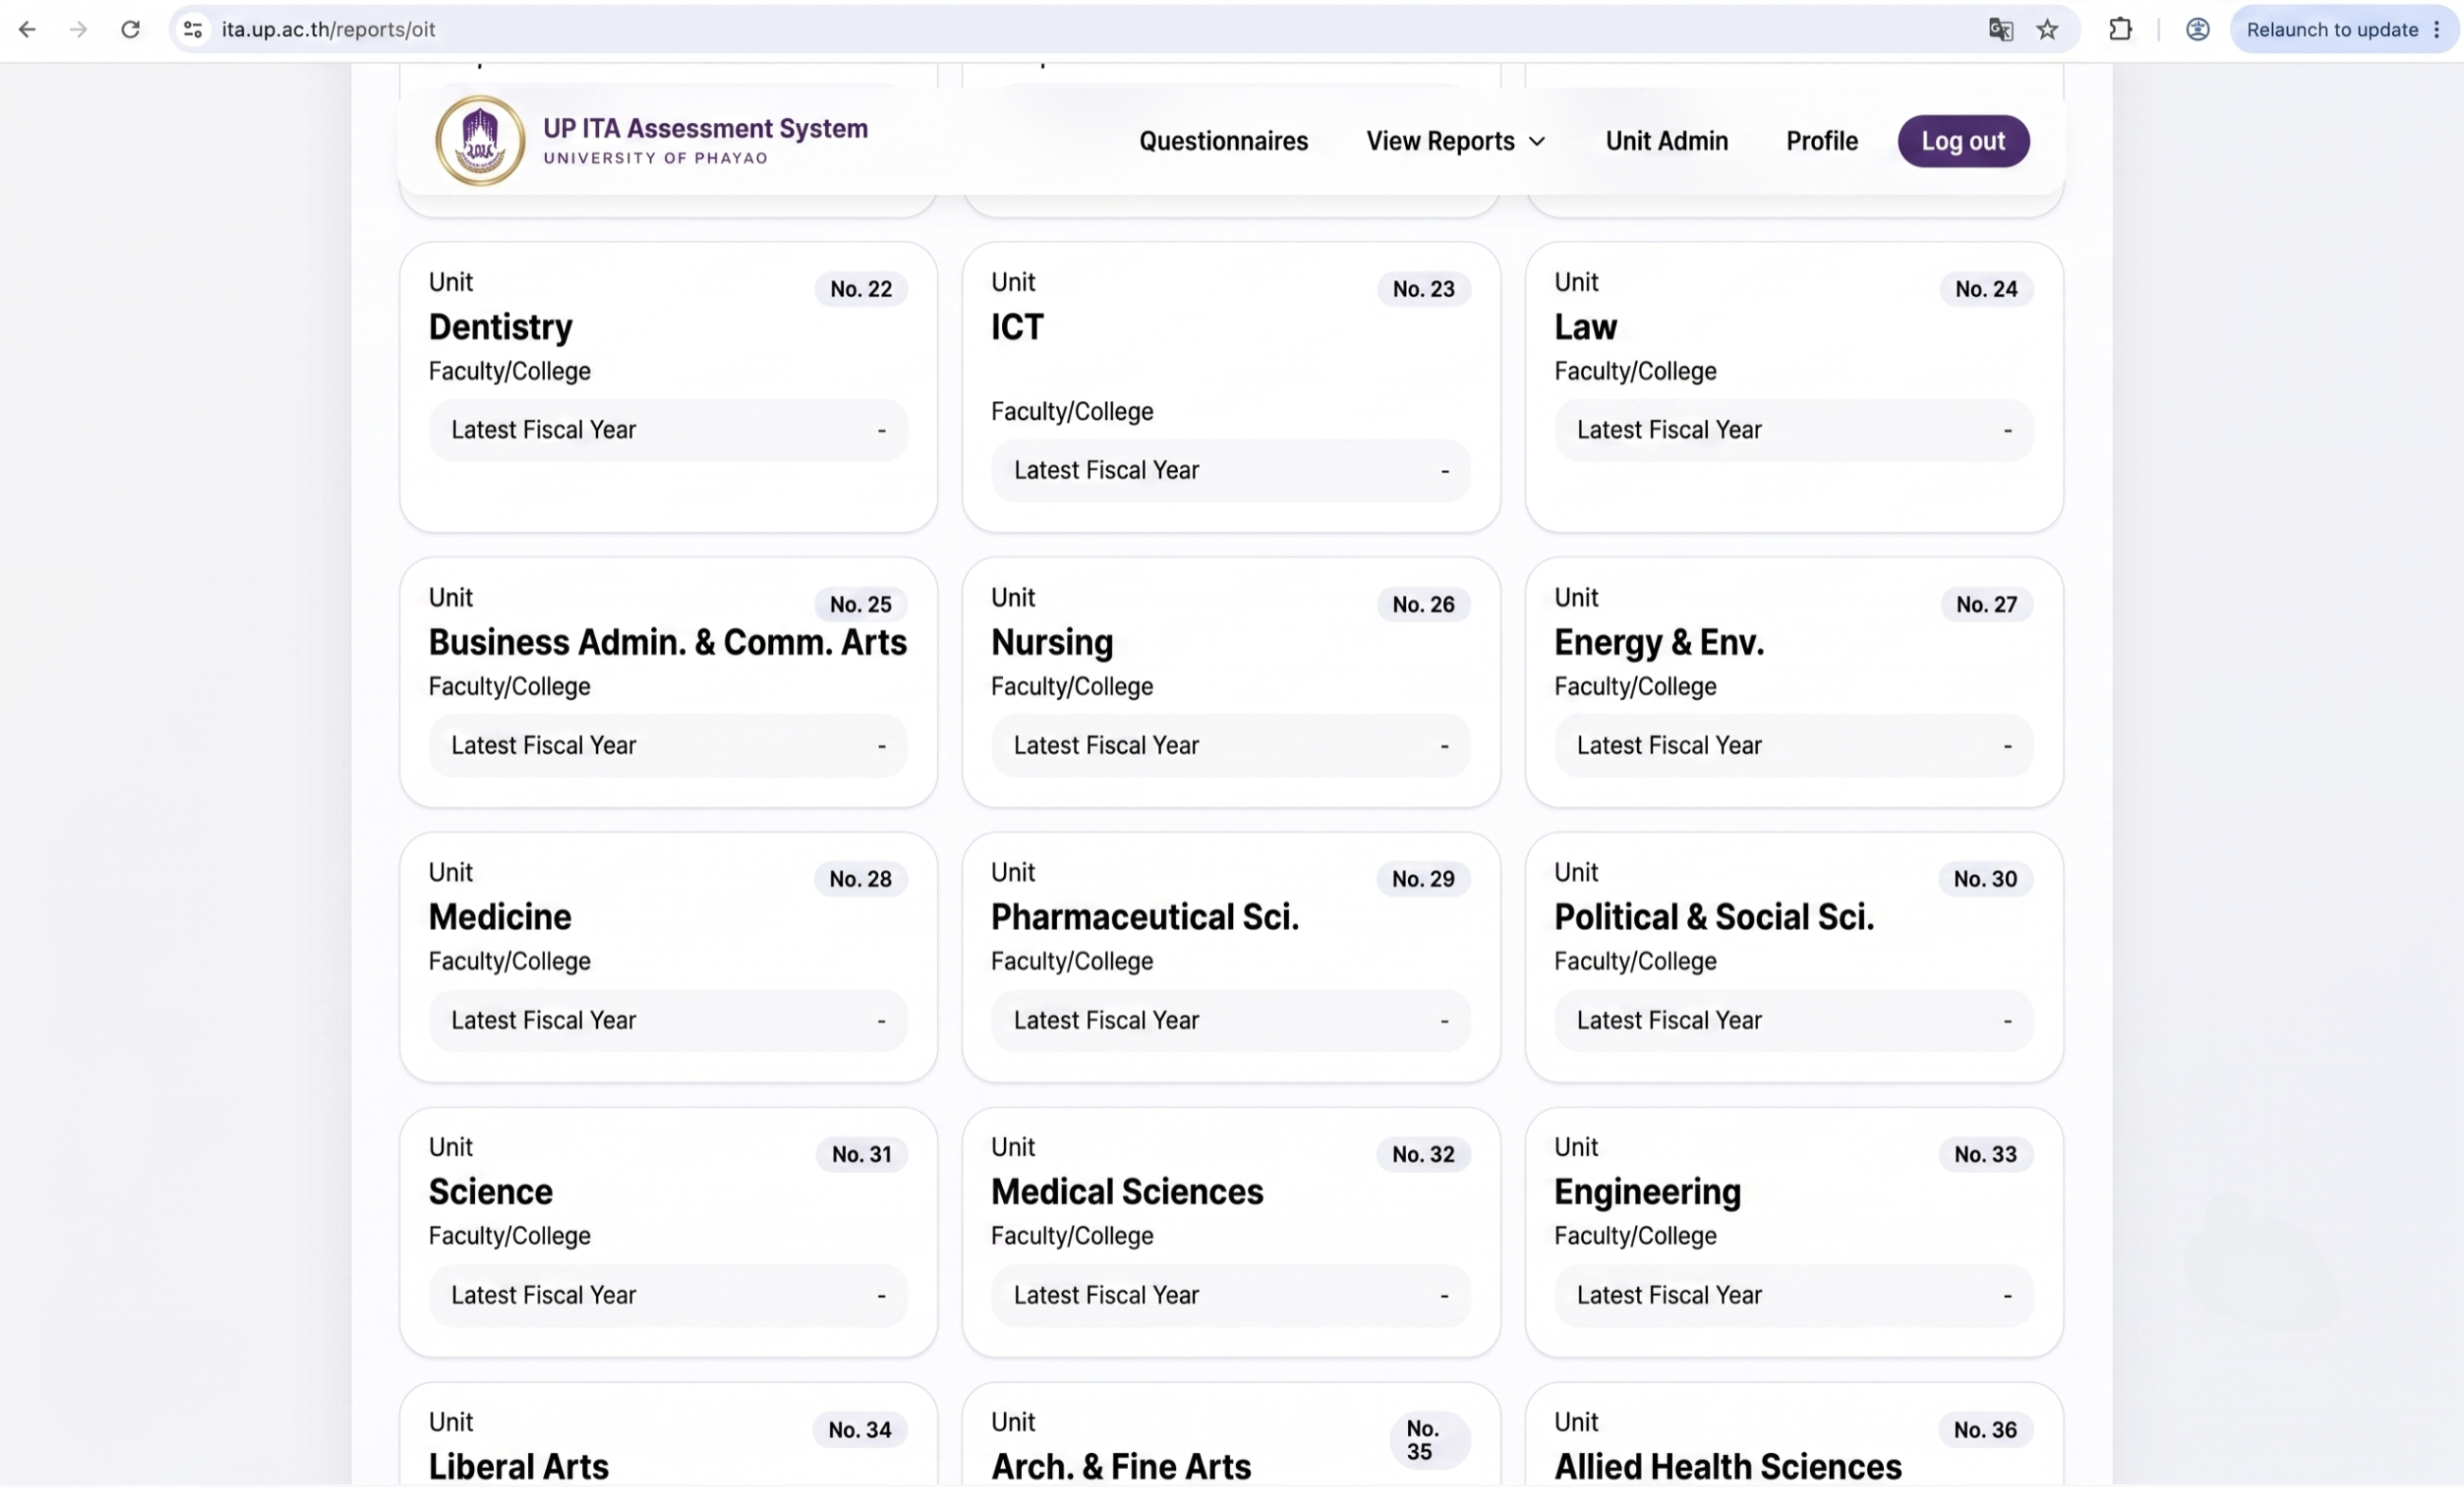Click the Engineering unit heading

[1647, 1192]
